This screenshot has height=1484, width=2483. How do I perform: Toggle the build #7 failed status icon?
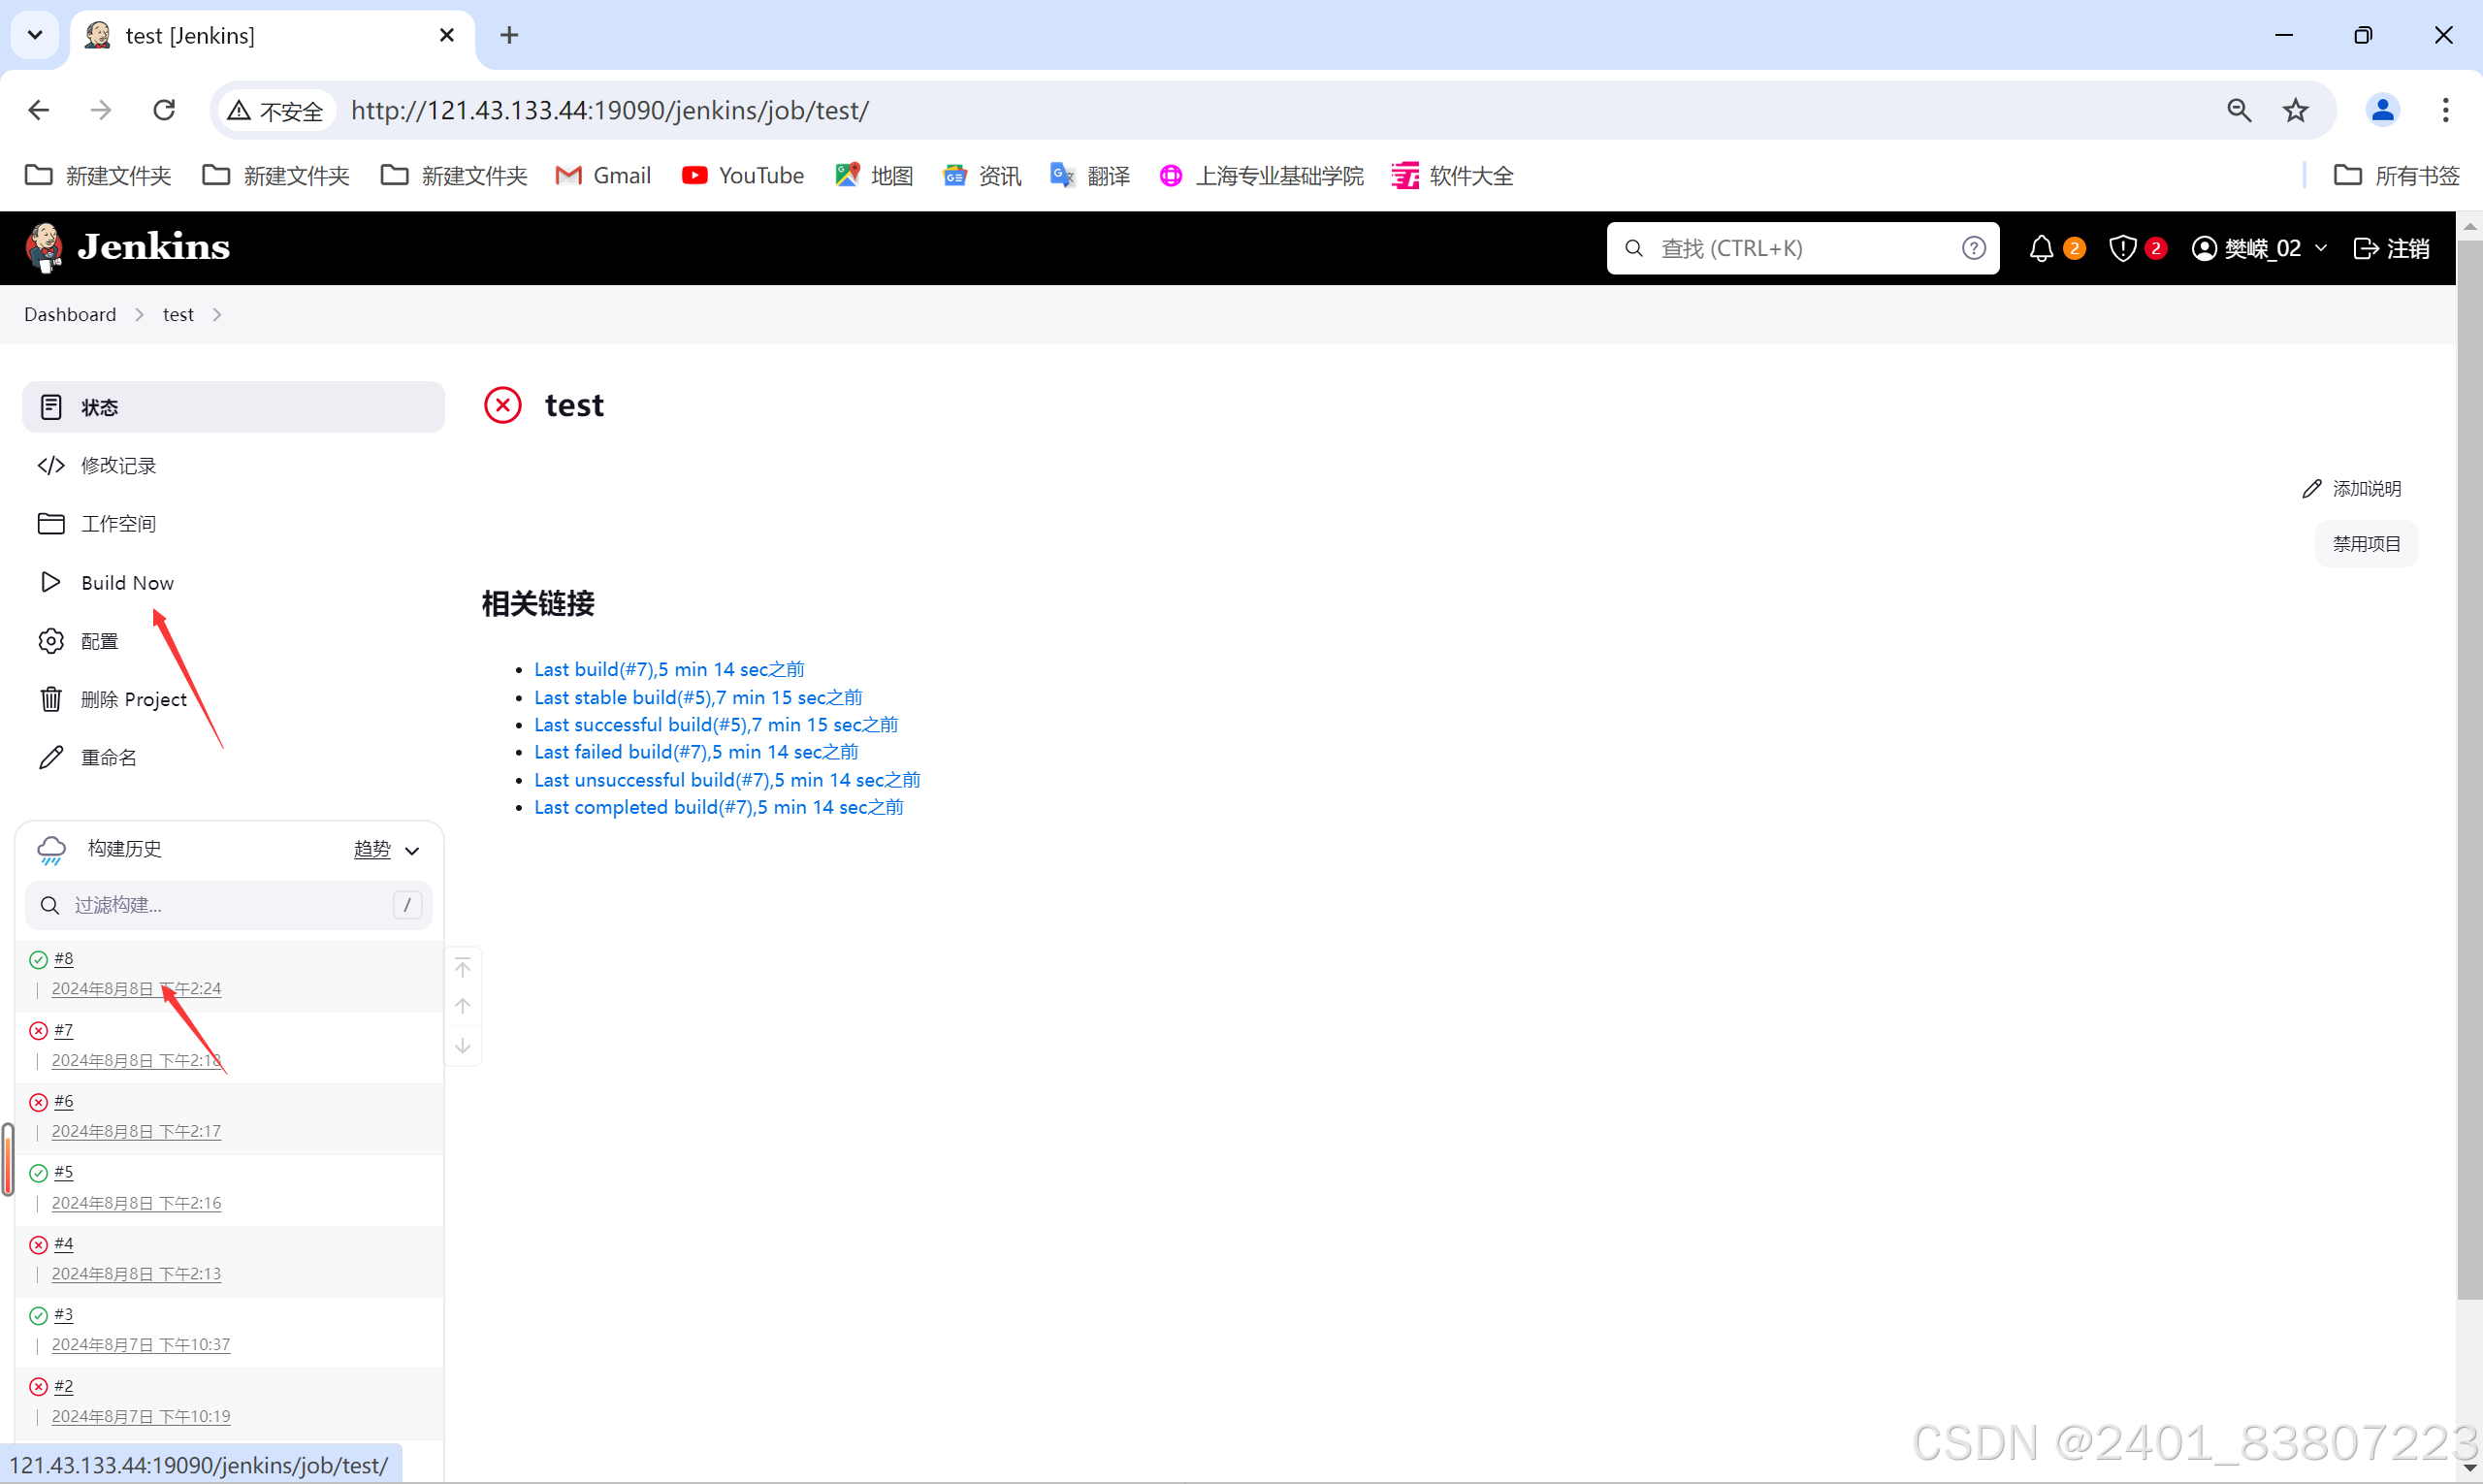pos(38,1030)
